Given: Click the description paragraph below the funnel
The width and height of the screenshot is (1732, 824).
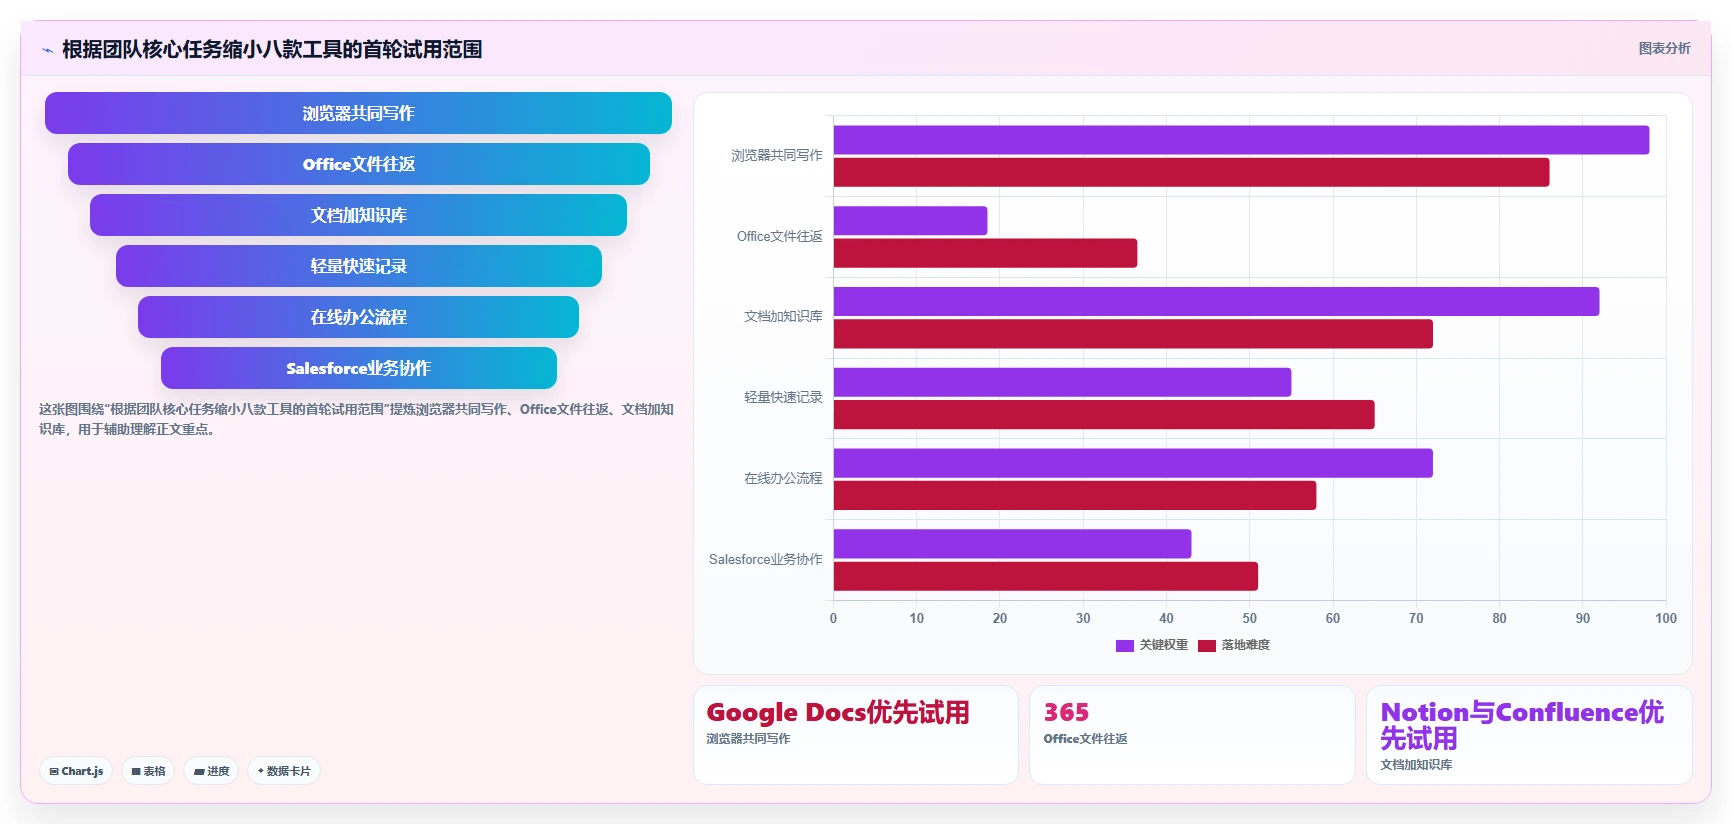Looking at the screenshot, I should coord(356,419).
